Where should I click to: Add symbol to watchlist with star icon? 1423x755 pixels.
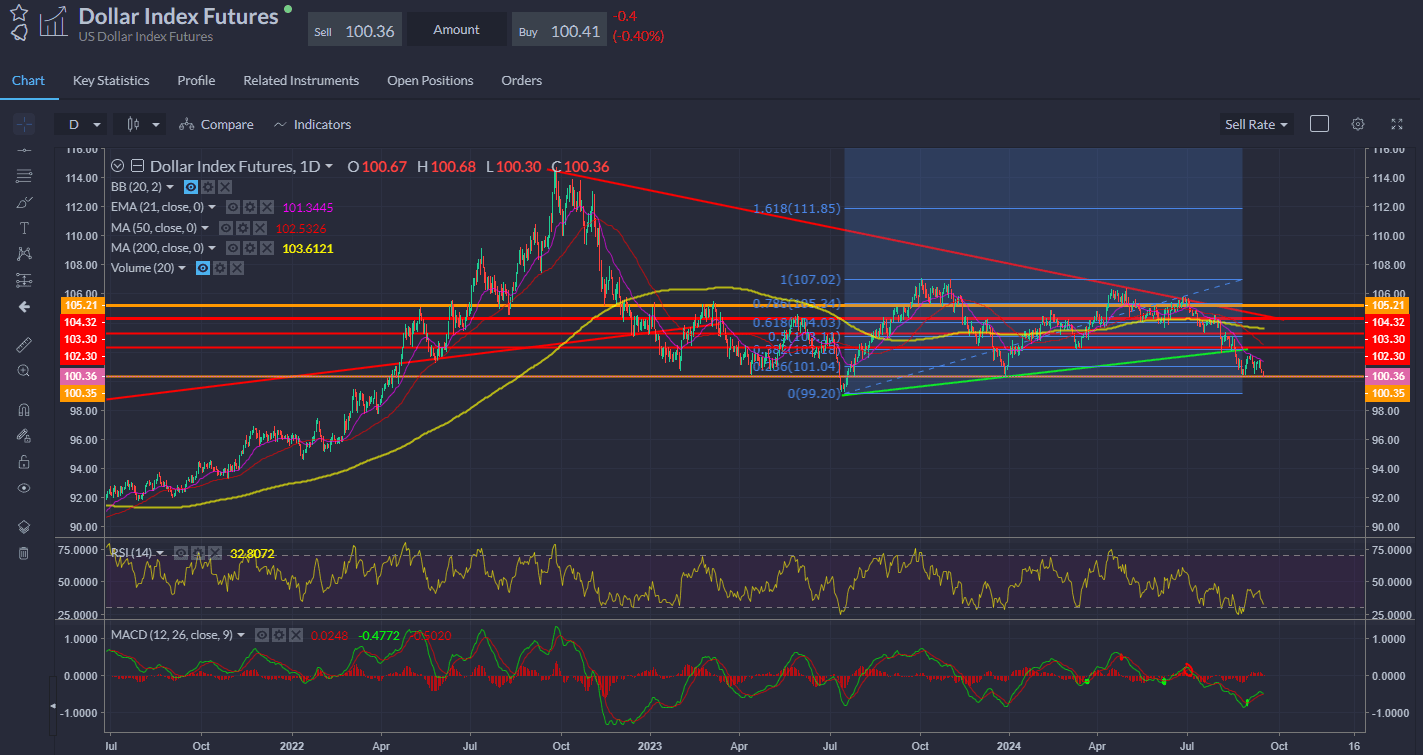click(19, 12)
